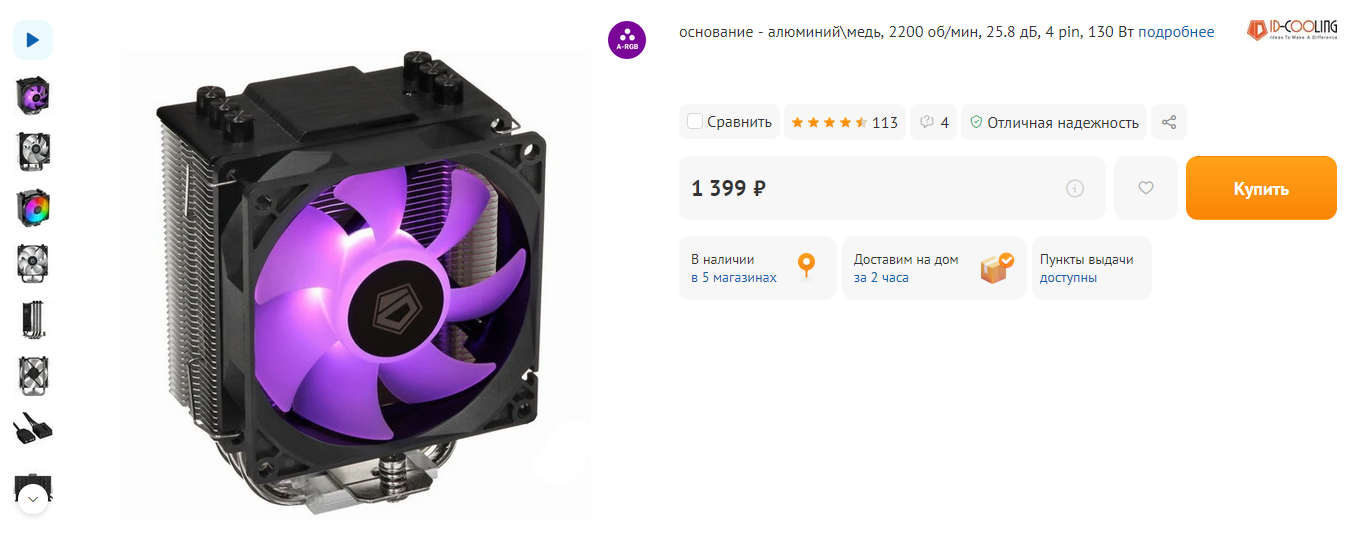1363x550 pixels.
Task: Open the 'за 2 часа' delivery link
Action: point(881,277)
